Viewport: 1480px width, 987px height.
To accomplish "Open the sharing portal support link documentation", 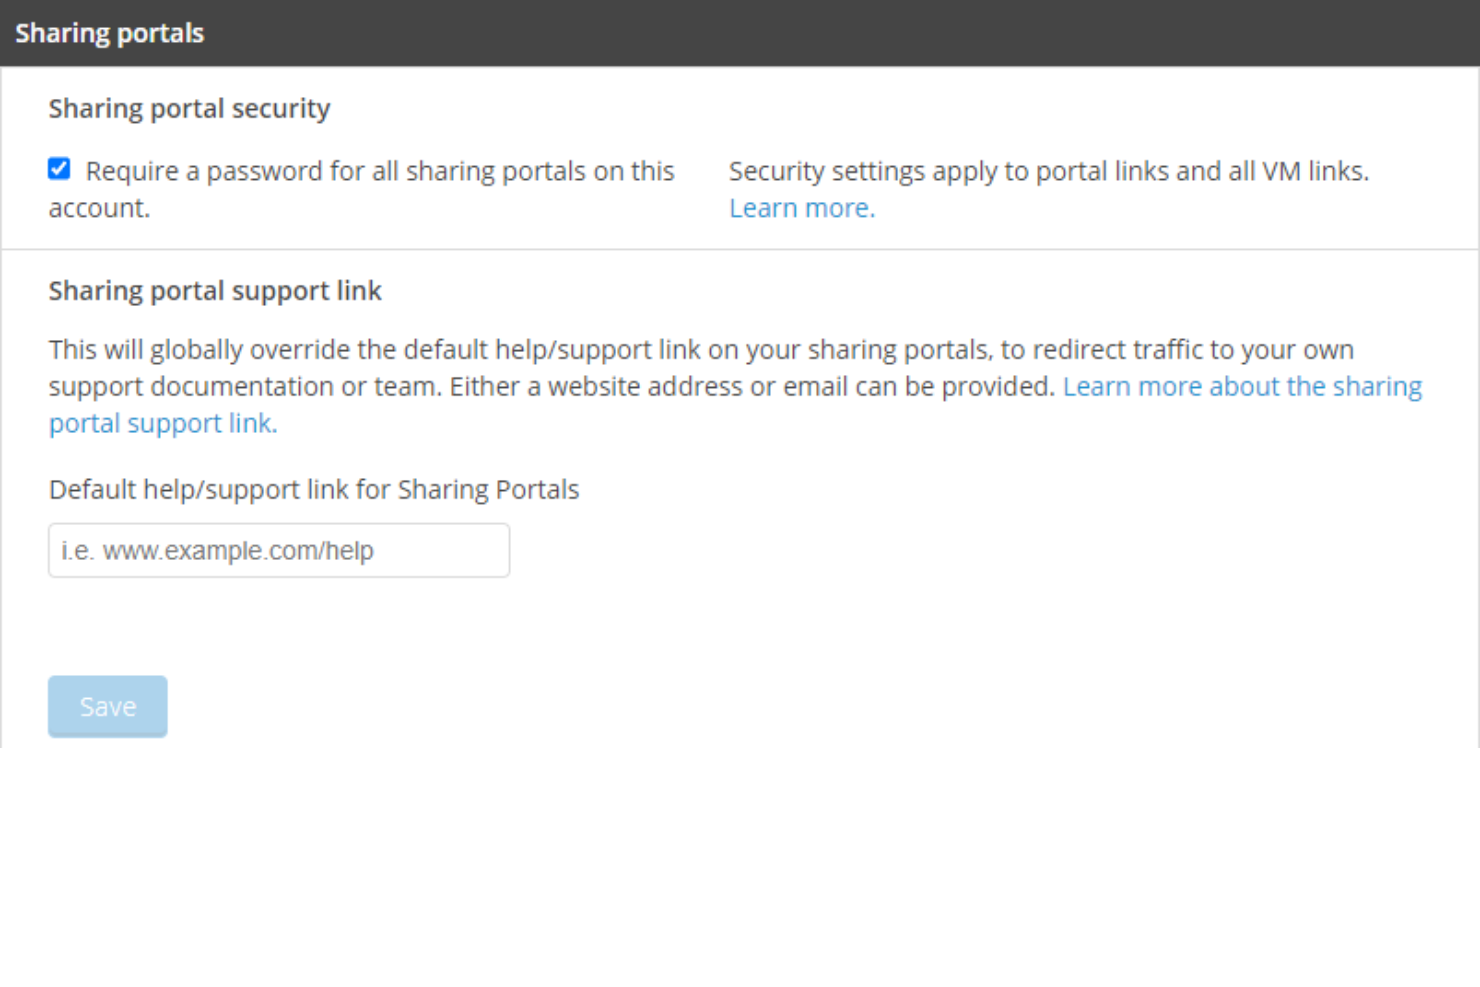I will tap(1243, 386).
